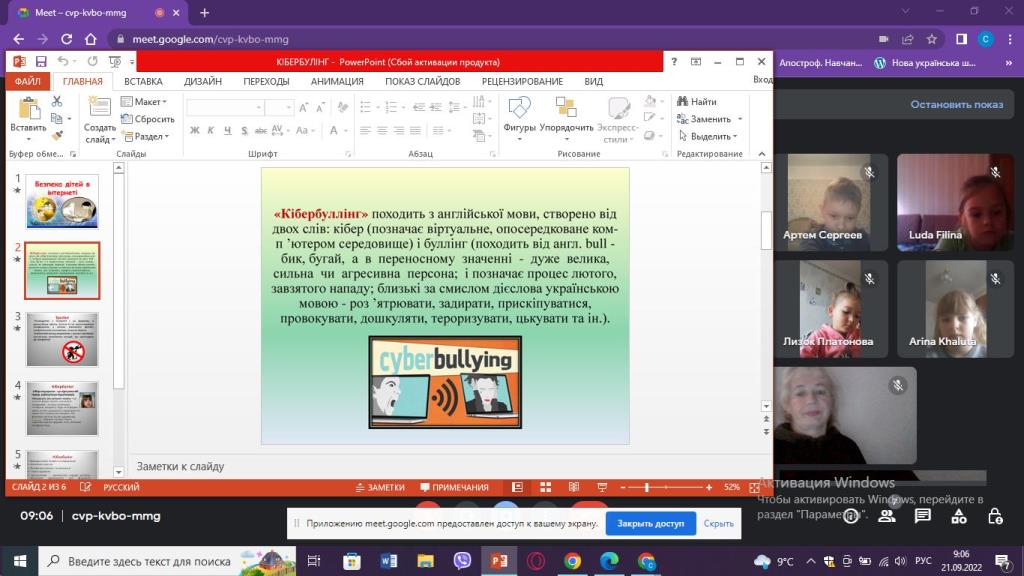Undo the last action in PowerPoint
This screenshot has width=1024, height=576.
click(x=63, y=61)
